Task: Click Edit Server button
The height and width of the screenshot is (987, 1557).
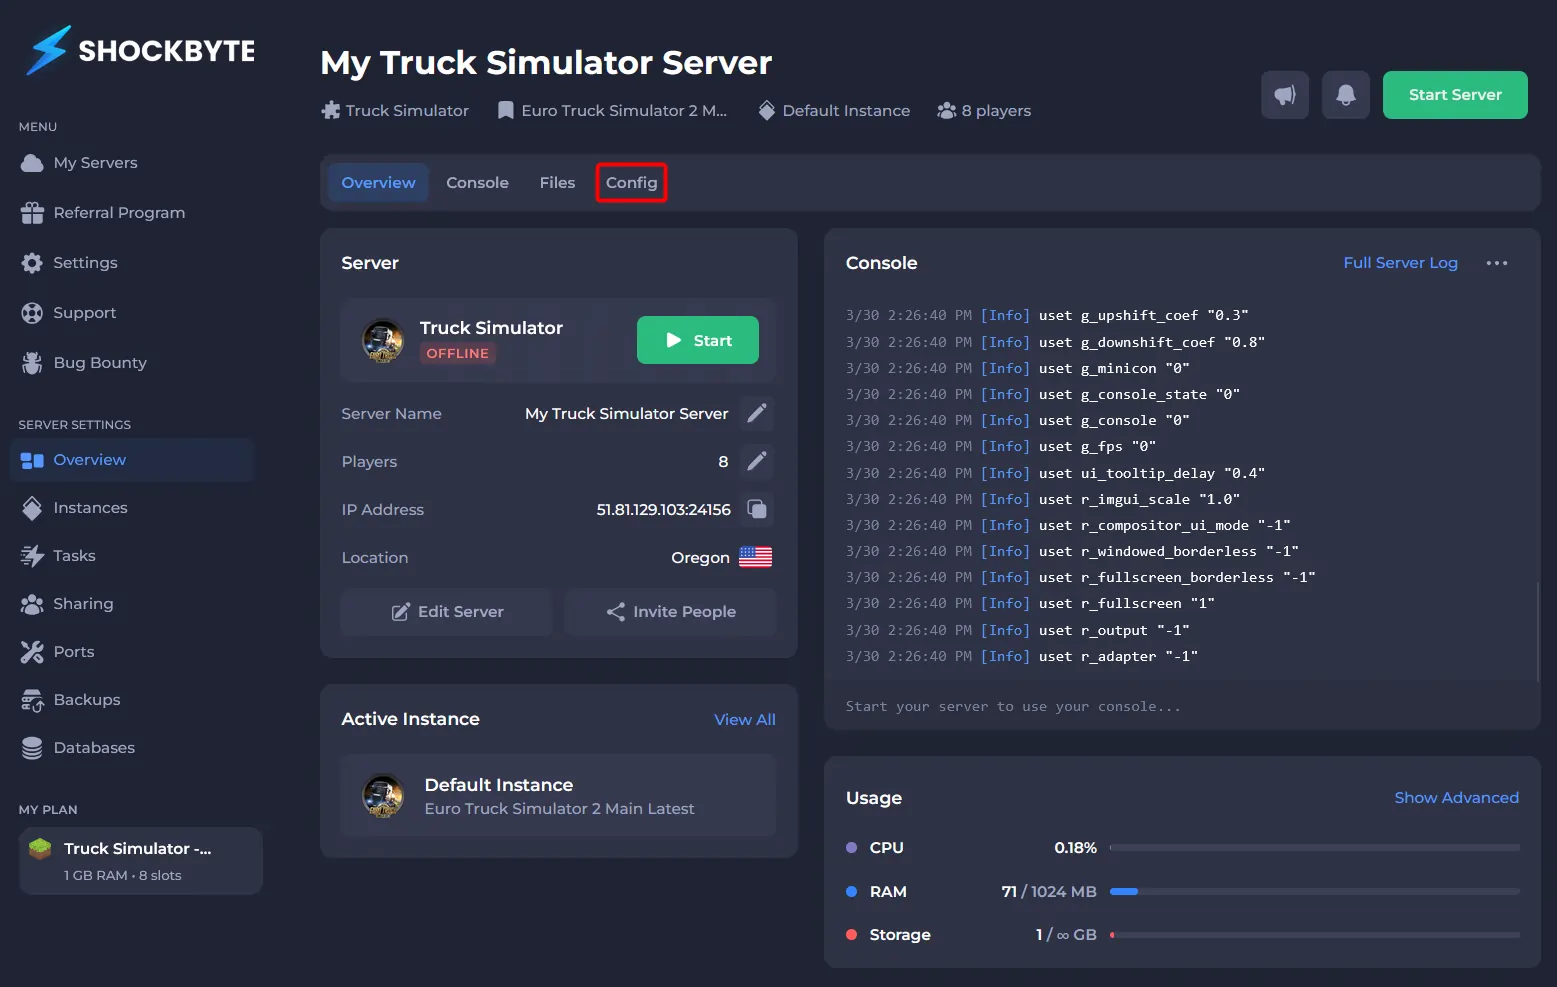Action: [x=446, y=612]
